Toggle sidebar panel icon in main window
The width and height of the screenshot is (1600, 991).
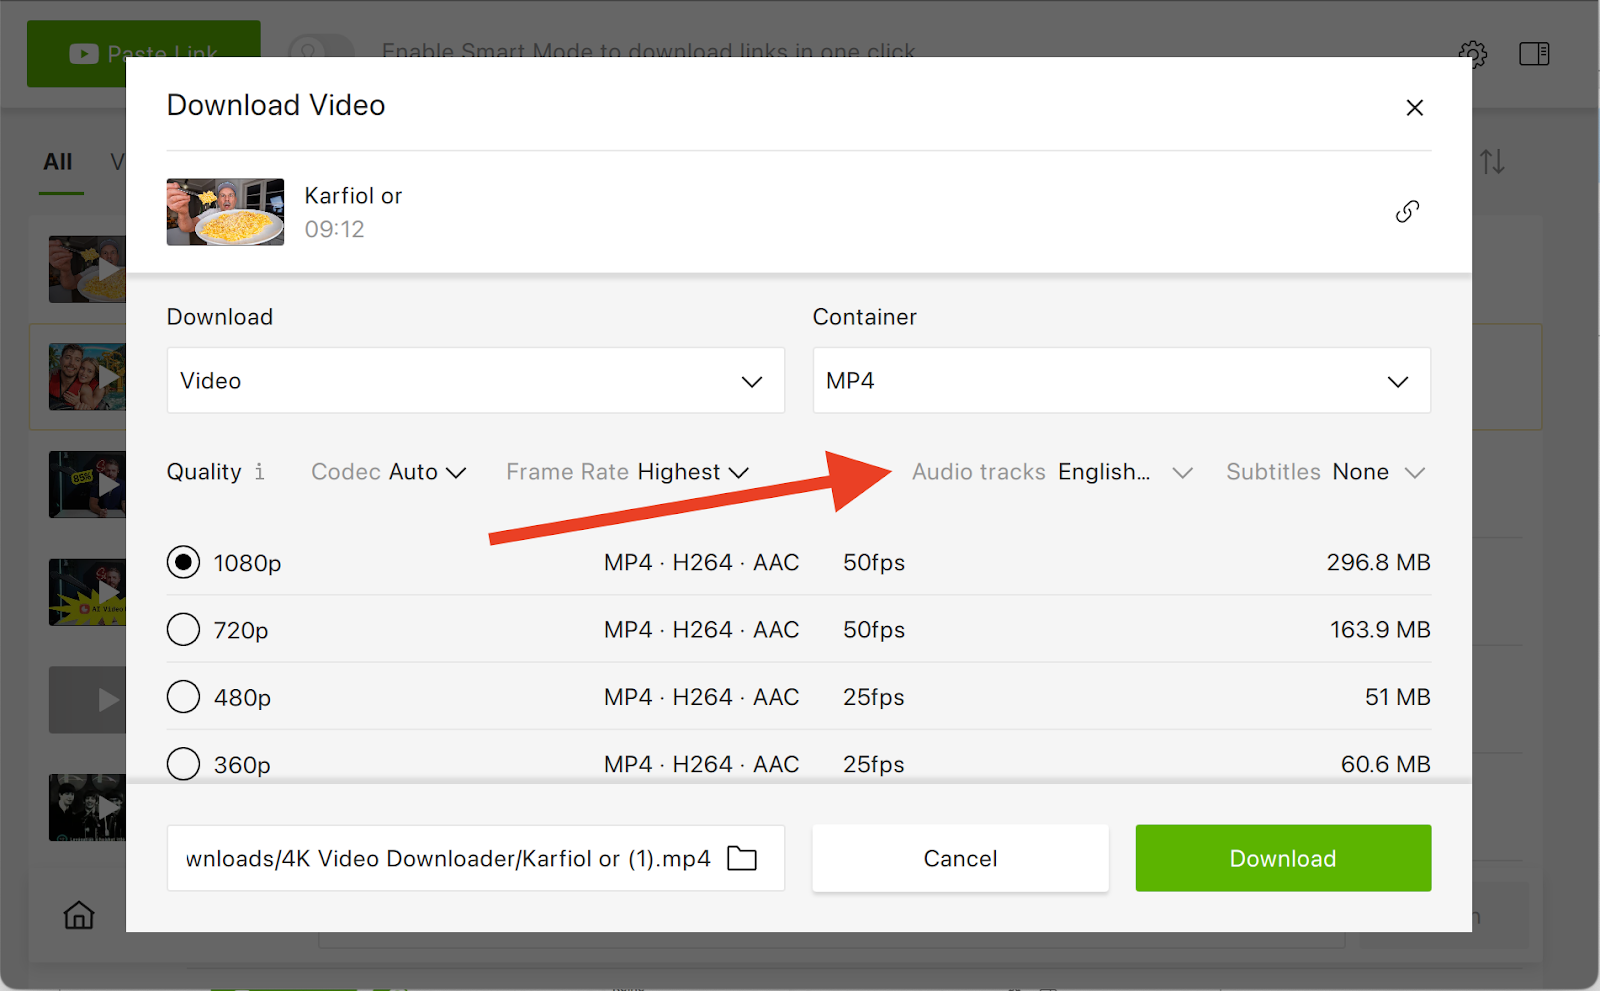[x=1534, y=54]
